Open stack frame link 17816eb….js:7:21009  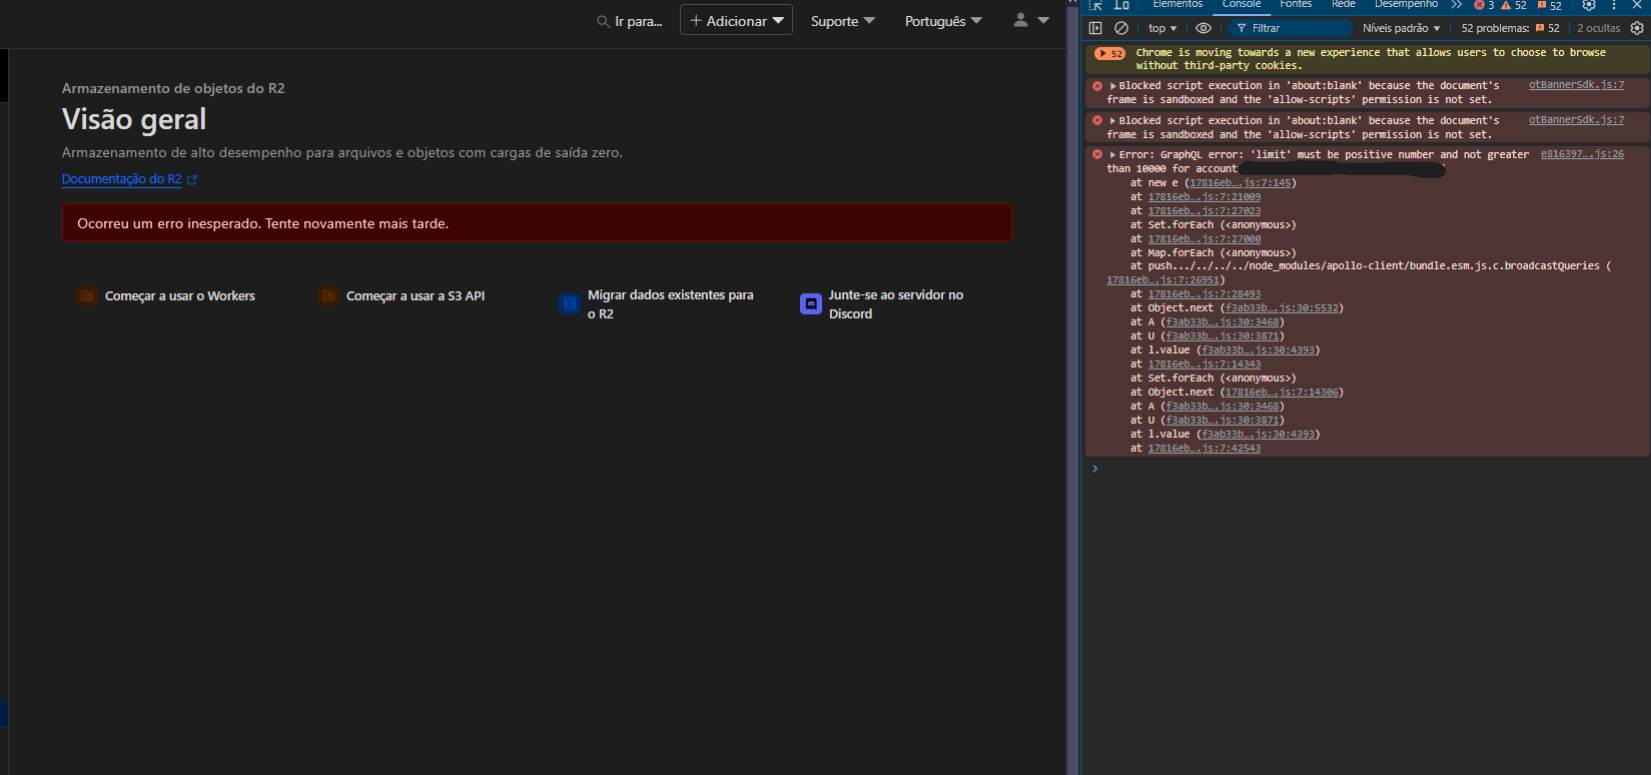[1204, 197]
